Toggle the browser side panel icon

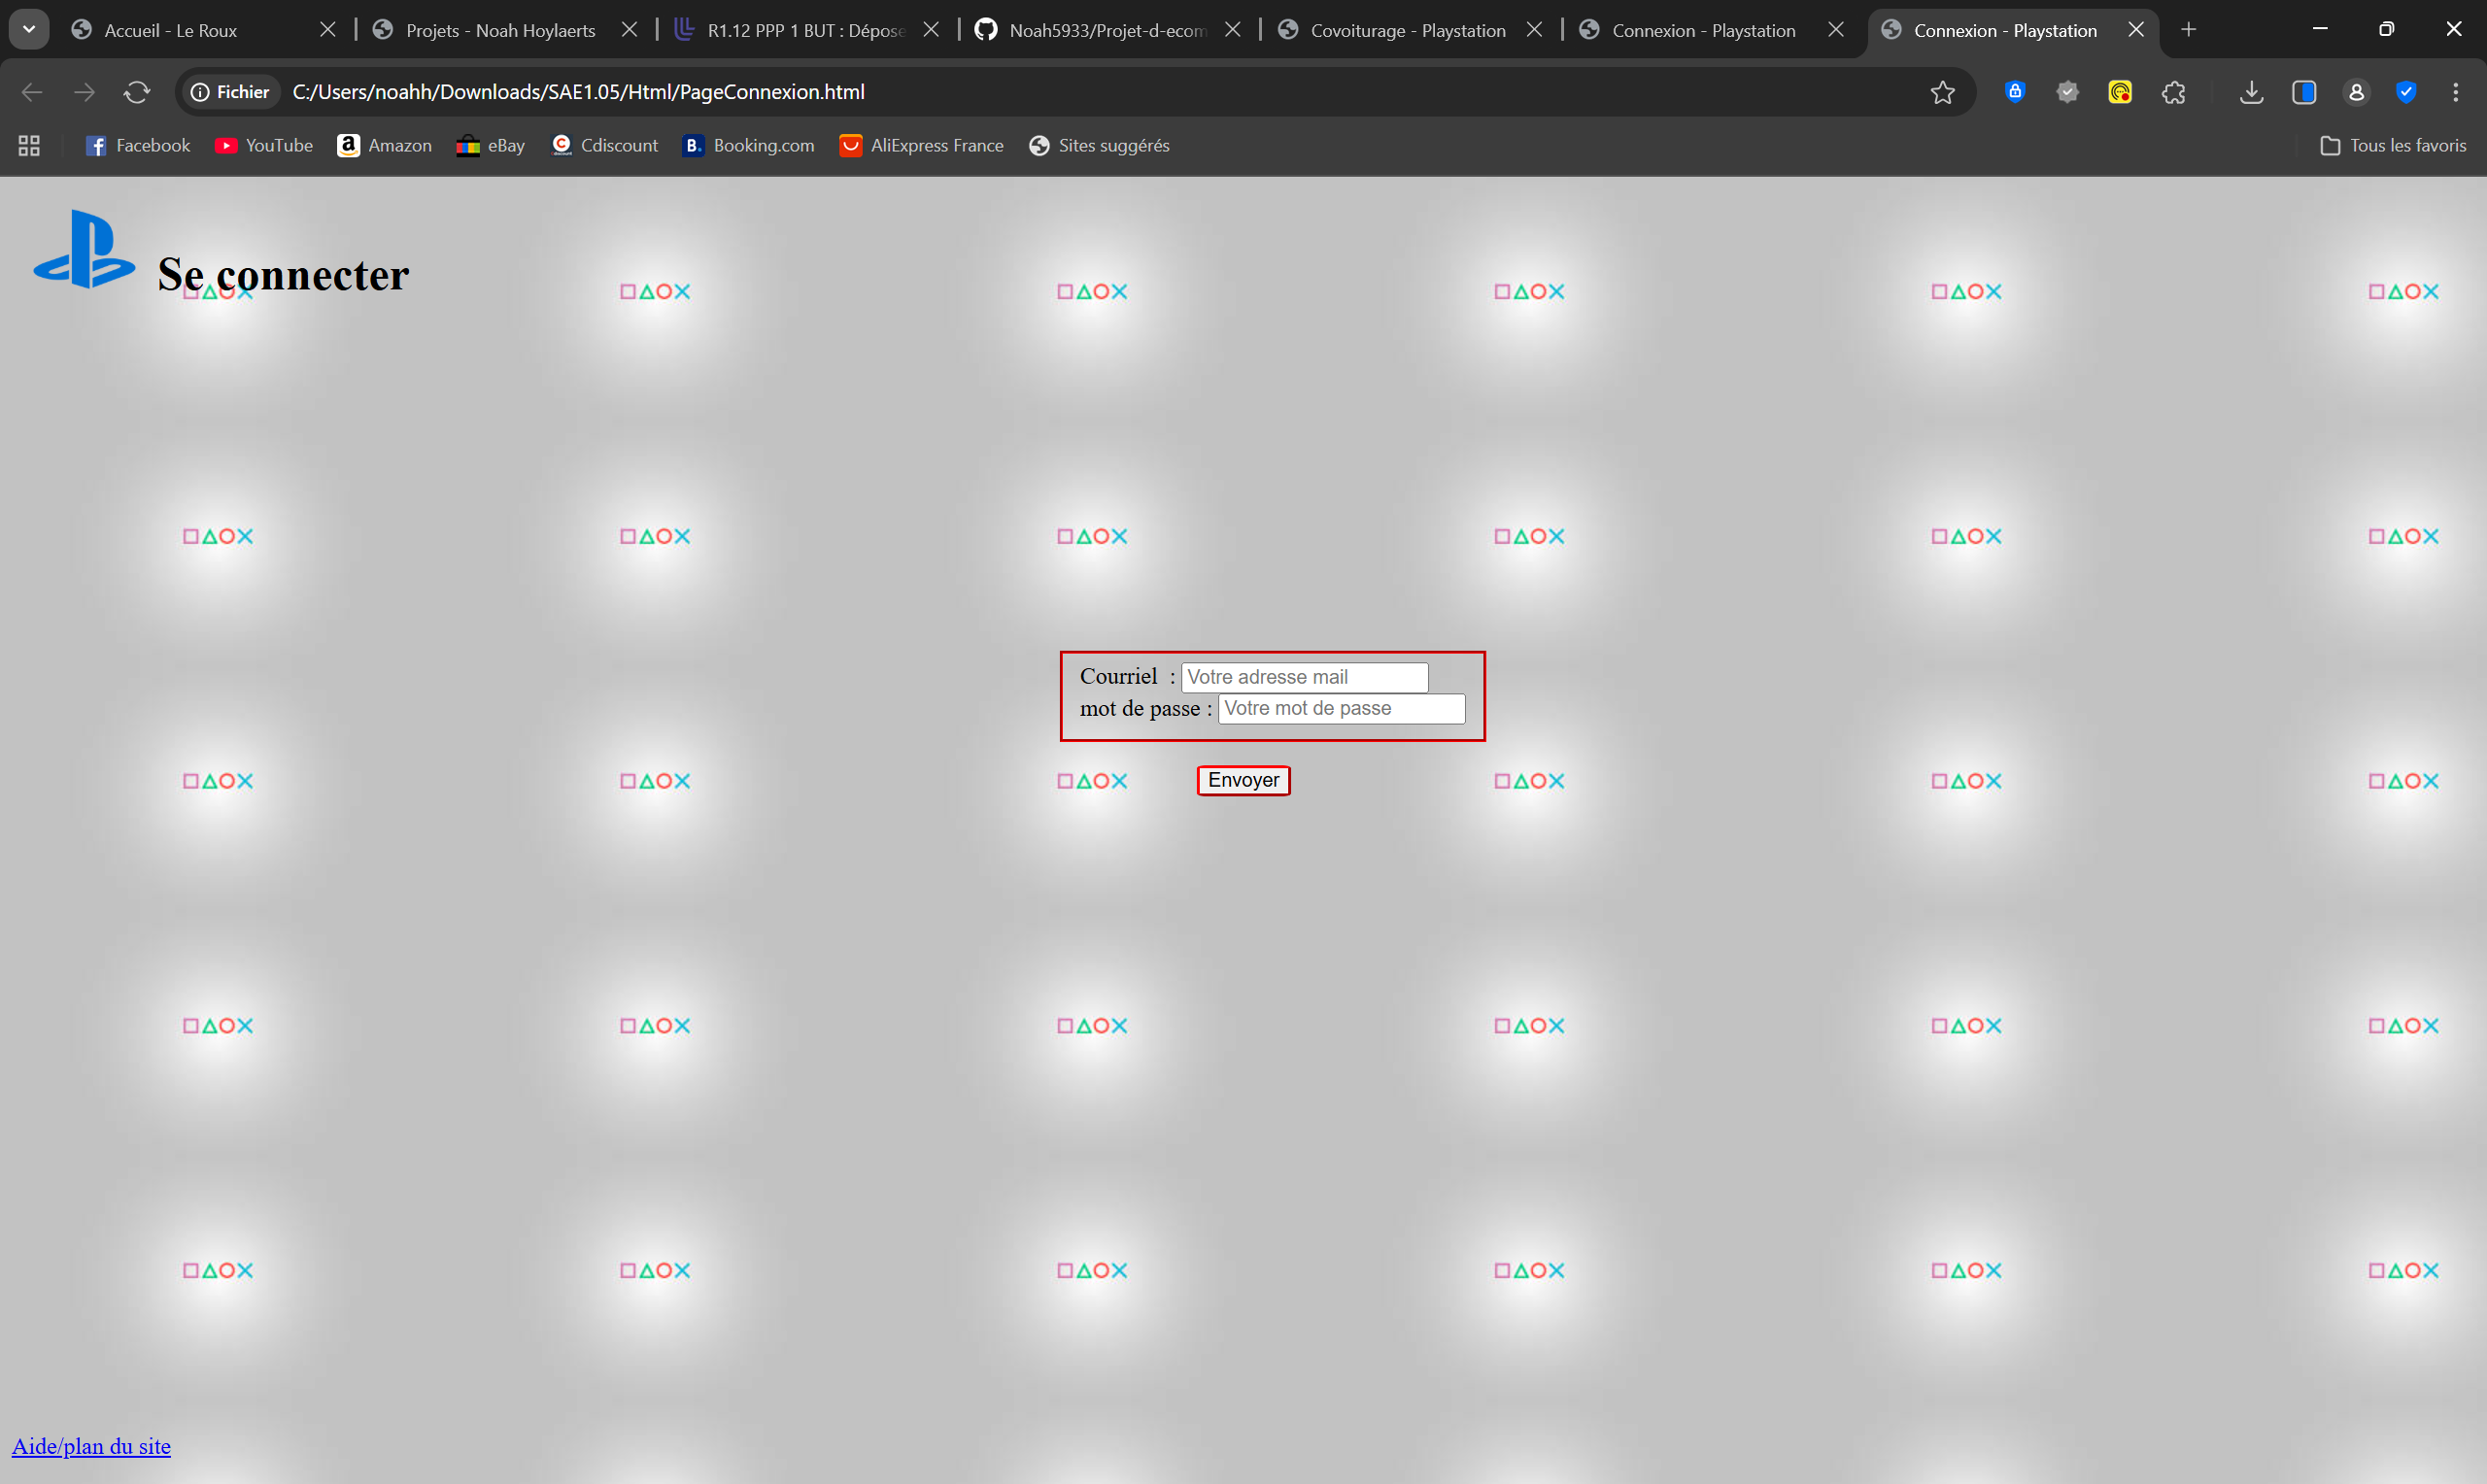[x=2304, y=92]
